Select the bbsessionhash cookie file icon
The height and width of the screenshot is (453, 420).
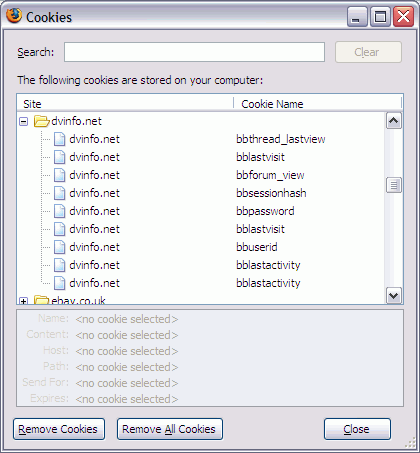coord(60,193)
